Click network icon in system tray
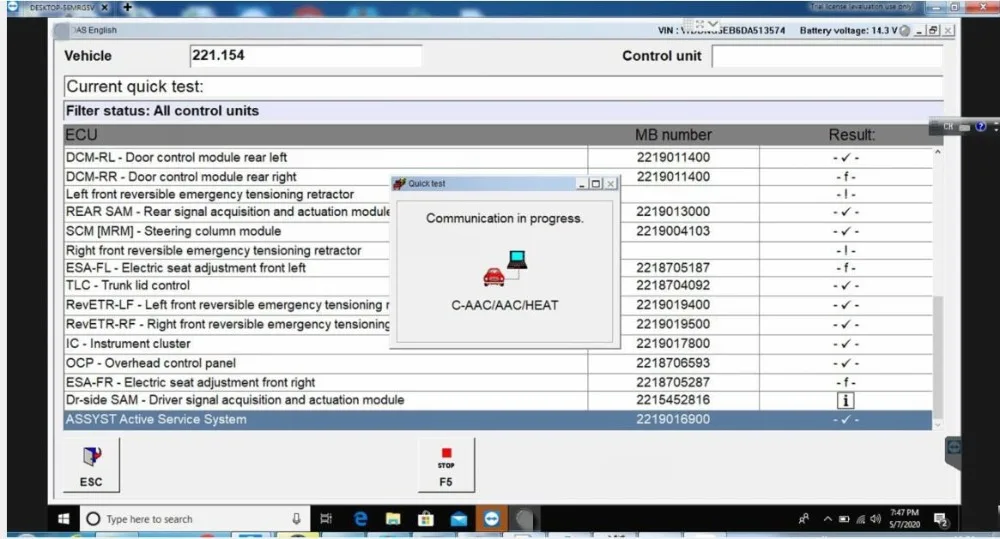Screen dimensions: 1000x539 point(860,519)
